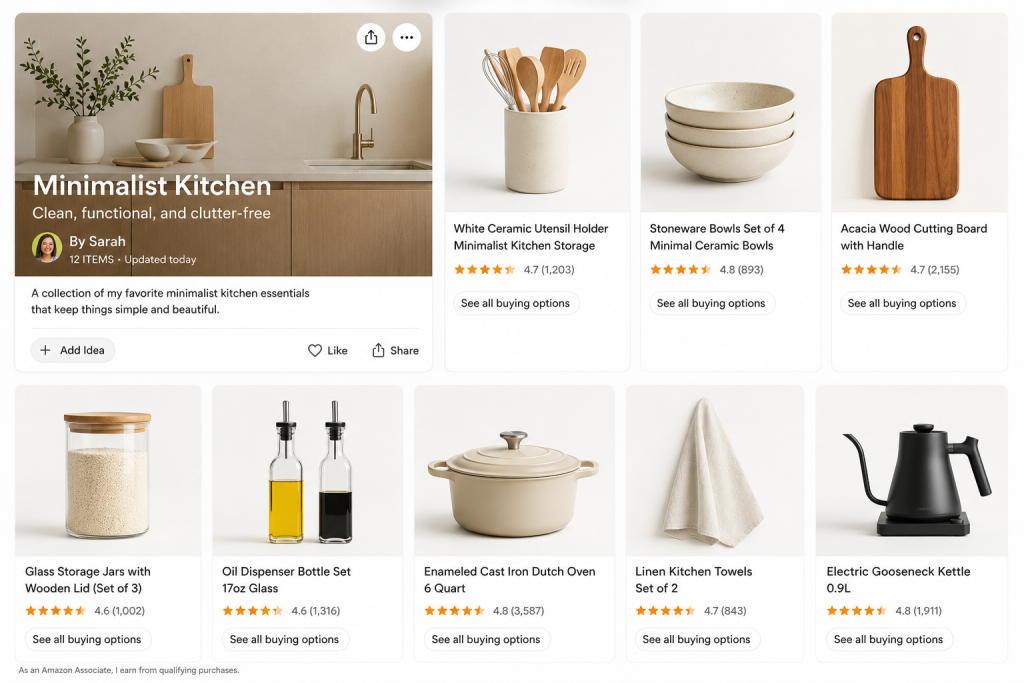See buying options for Electric Gooseneck Kettle
Screen dimensions: 1024x683
888,639
